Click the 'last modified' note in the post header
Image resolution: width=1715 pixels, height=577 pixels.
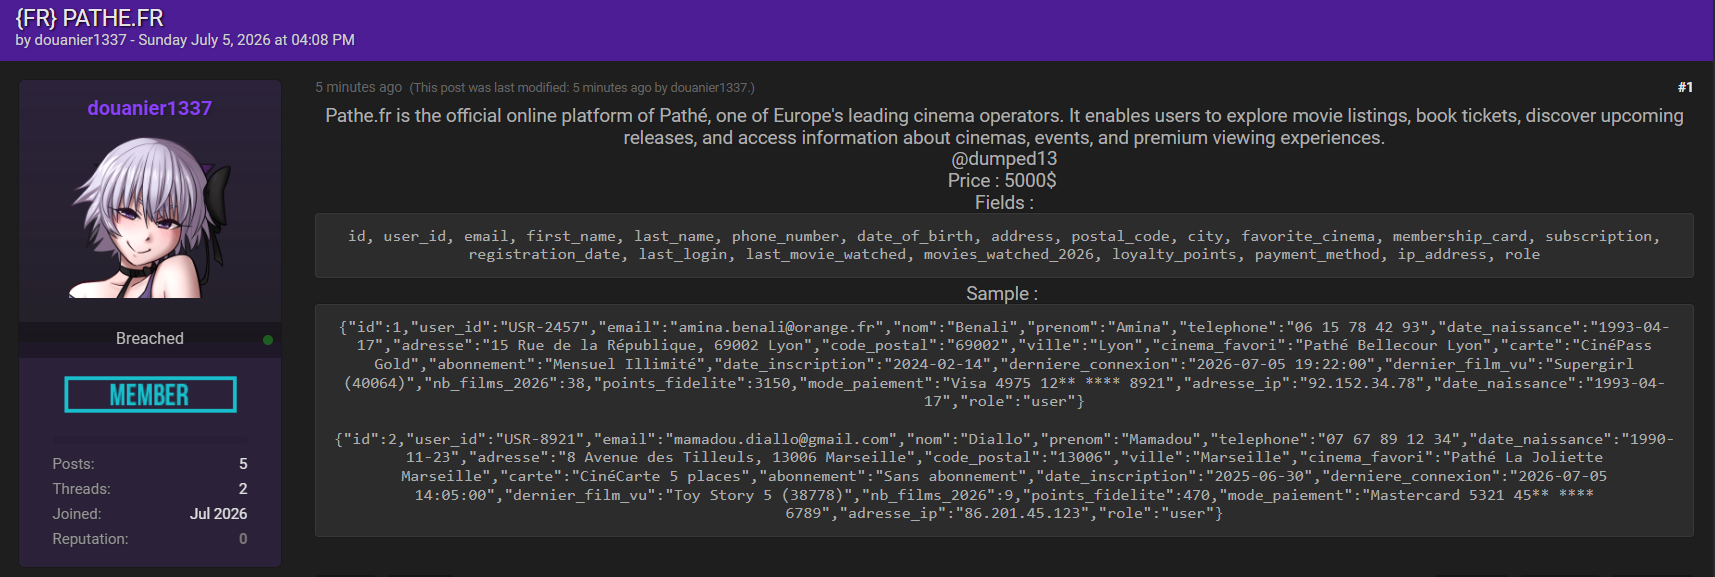[582, 88]
